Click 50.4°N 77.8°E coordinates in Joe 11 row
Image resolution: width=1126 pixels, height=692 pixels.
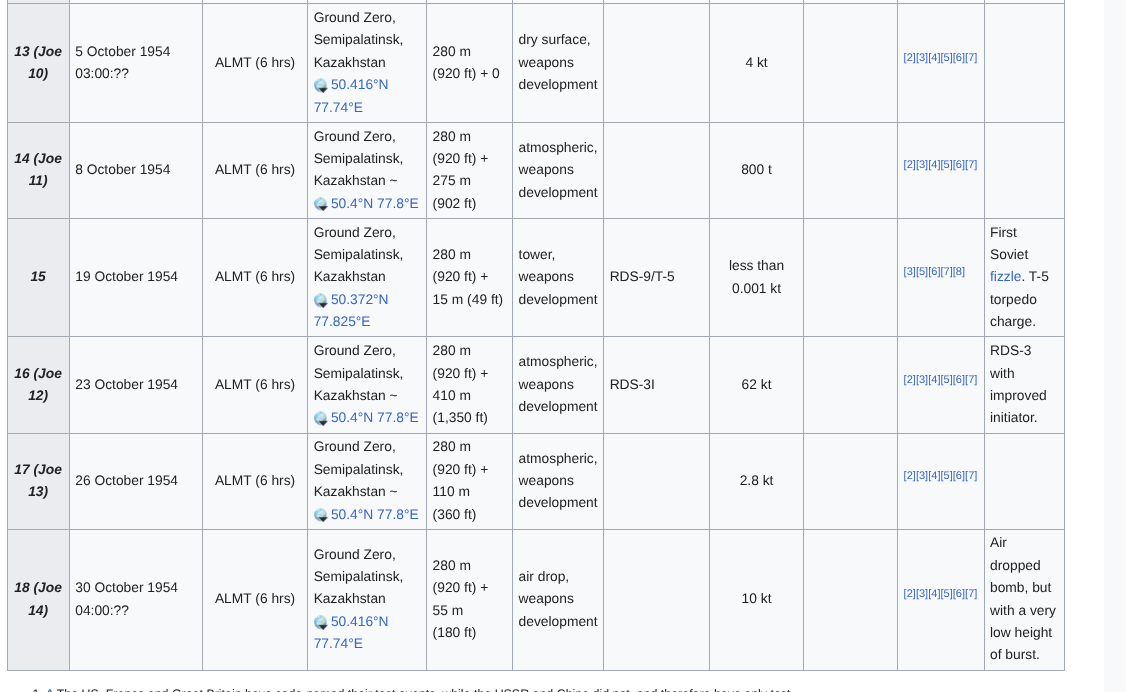point(374,203)
